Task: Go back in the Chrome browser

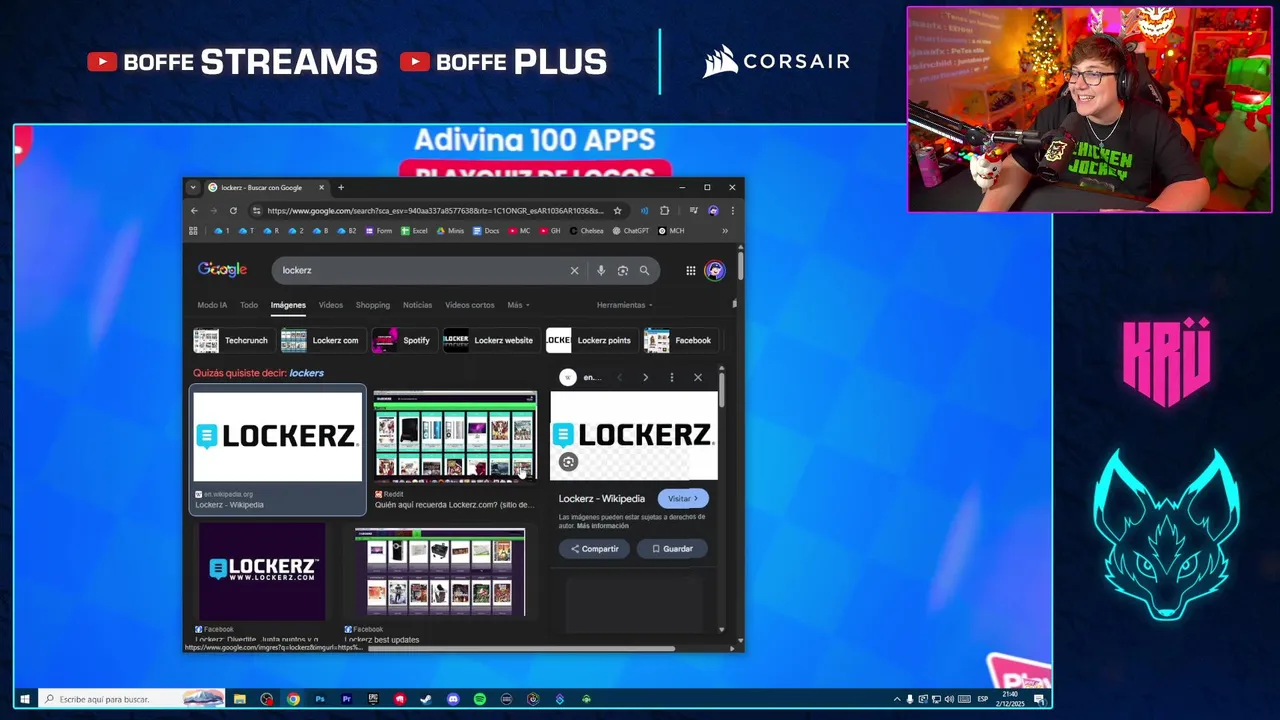Action: tap(194, 211)
